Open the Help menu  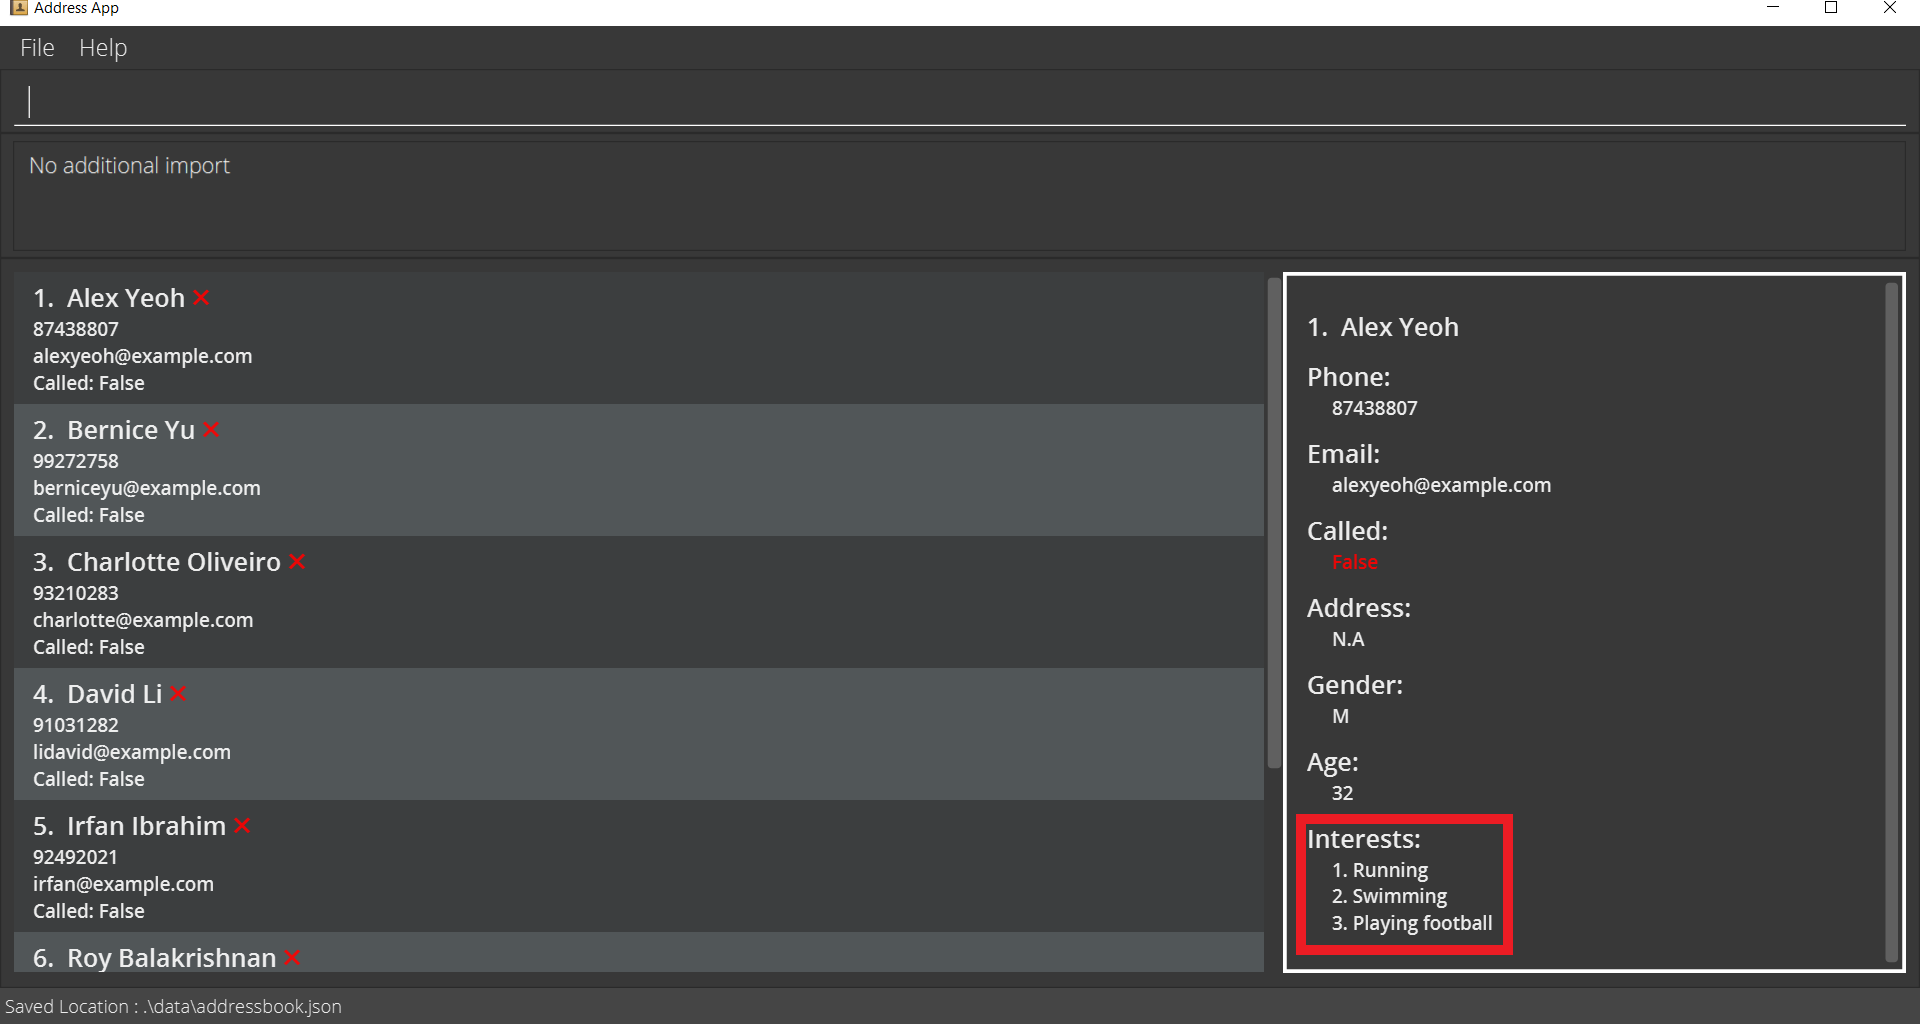click(103, 48)
